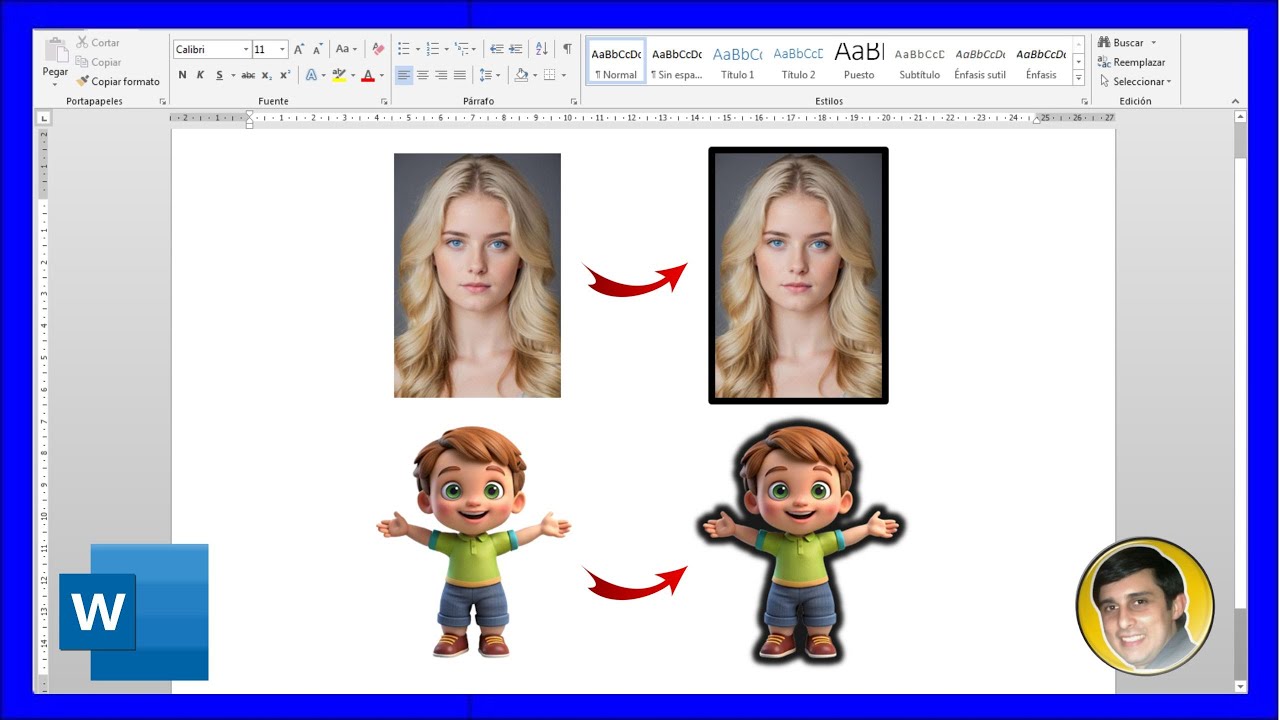Increase the paragraph indent
1280x720 pixels.
point(516,49)
